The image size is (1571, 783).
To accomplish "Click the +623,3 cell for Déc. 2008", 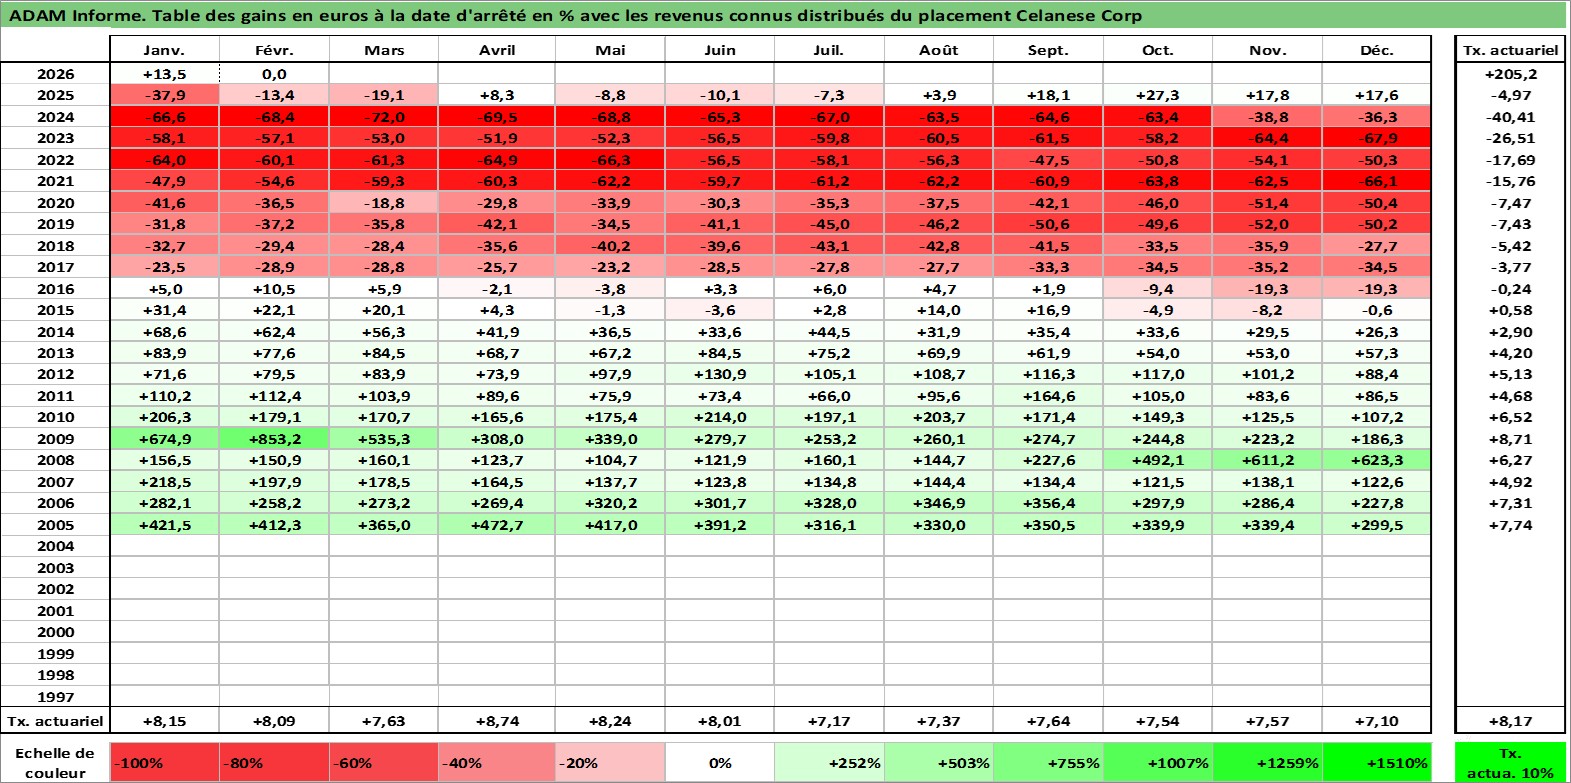I will point(1377,460).
